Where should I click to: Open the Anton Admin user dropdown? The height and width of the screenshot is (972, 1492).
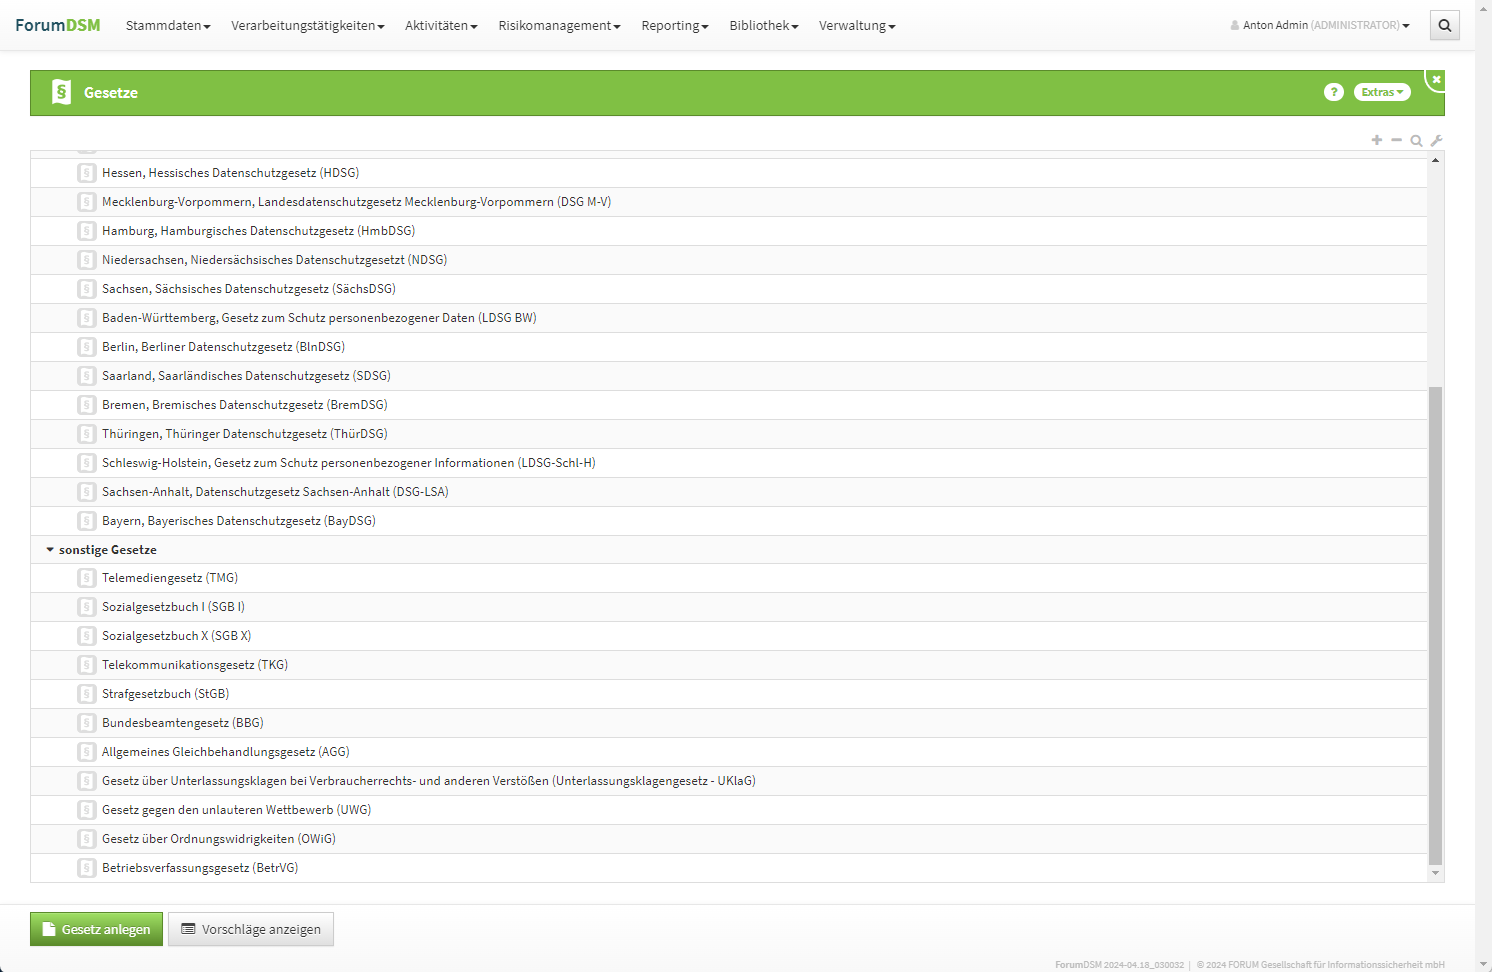pos(1320,26)
